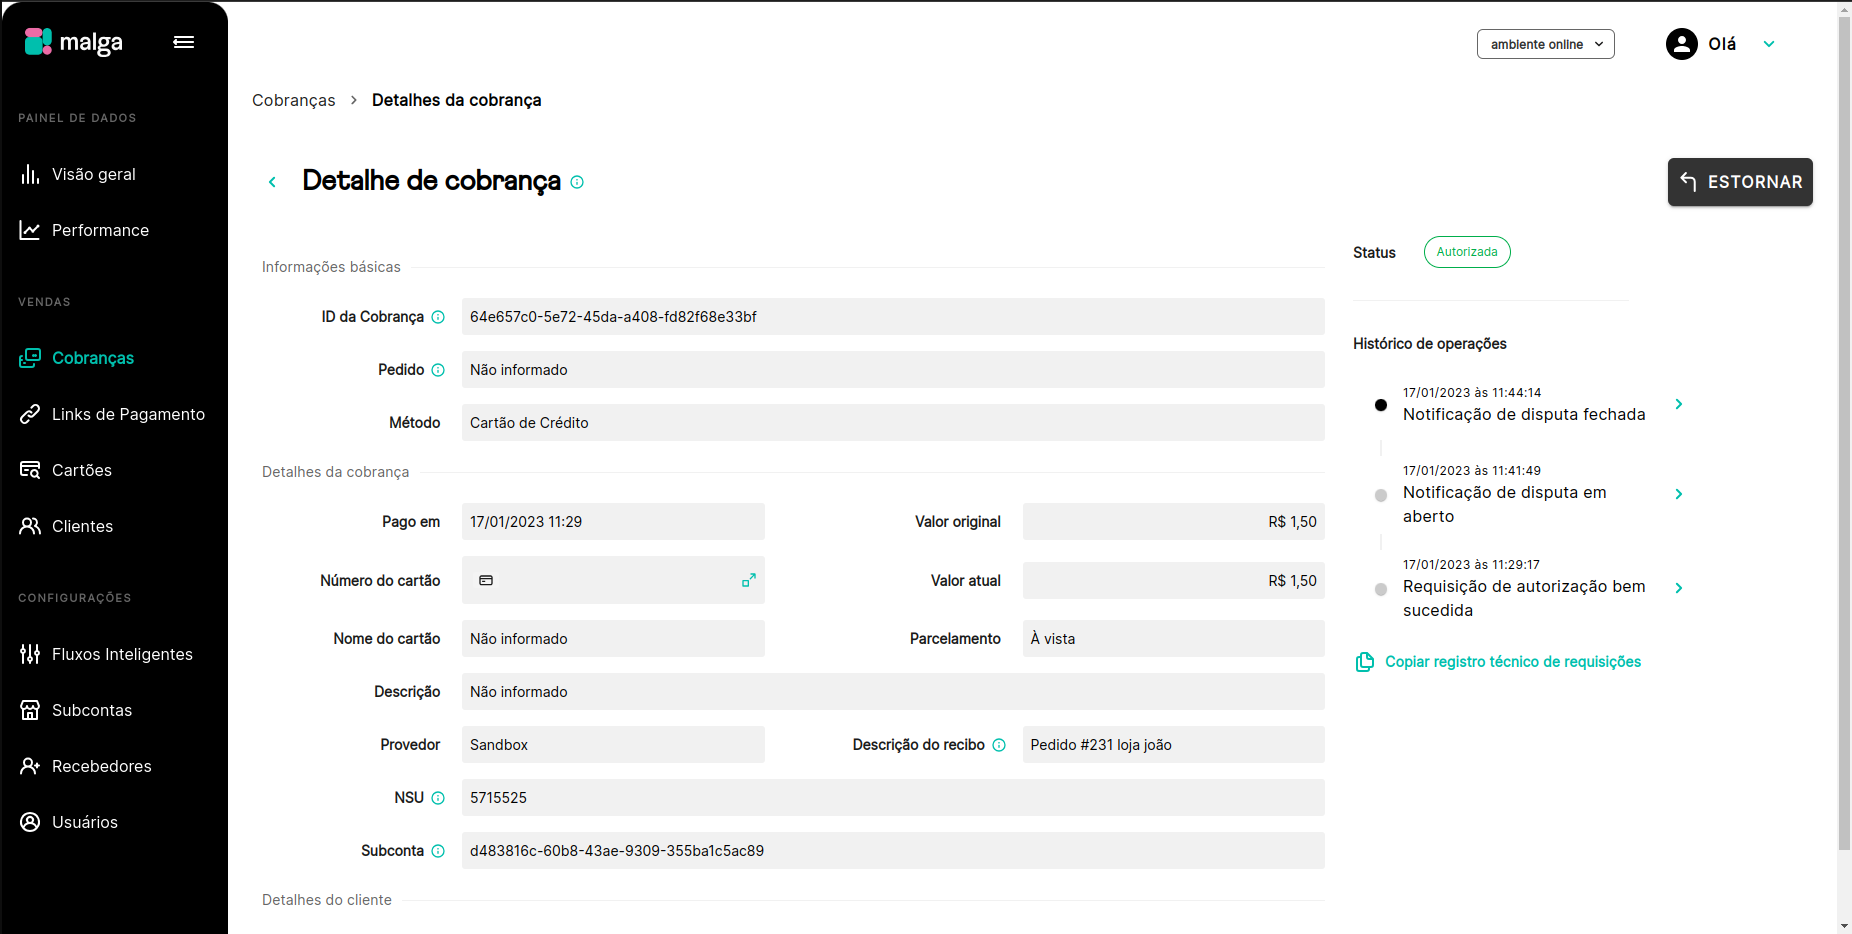Click the Pago em date field

click(613, 522)
